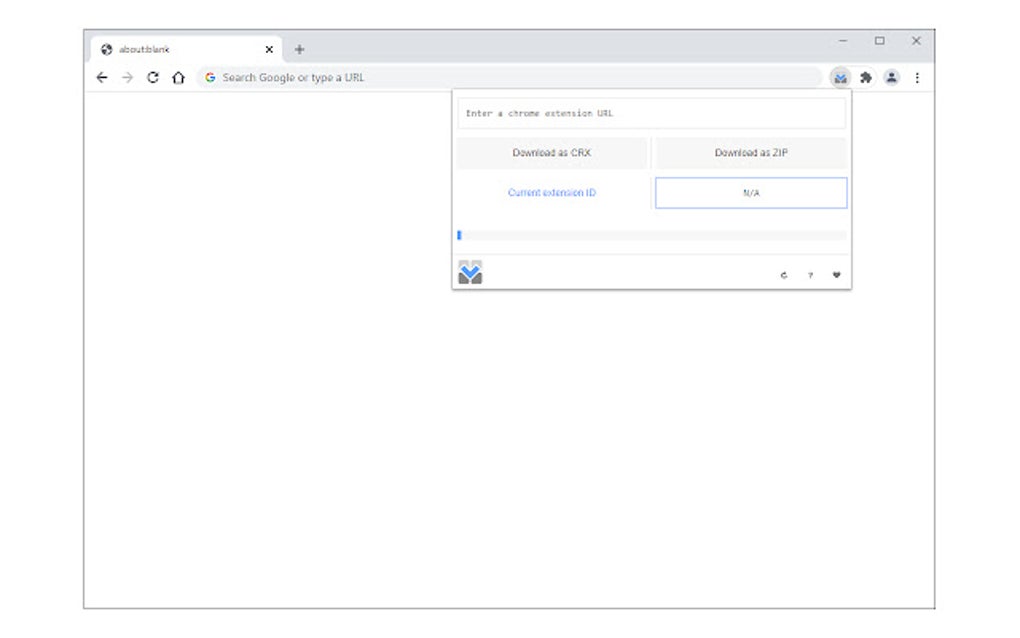1020x638 pixels.
Task: Open a new tab with plus button
Action: click(299, 49)
